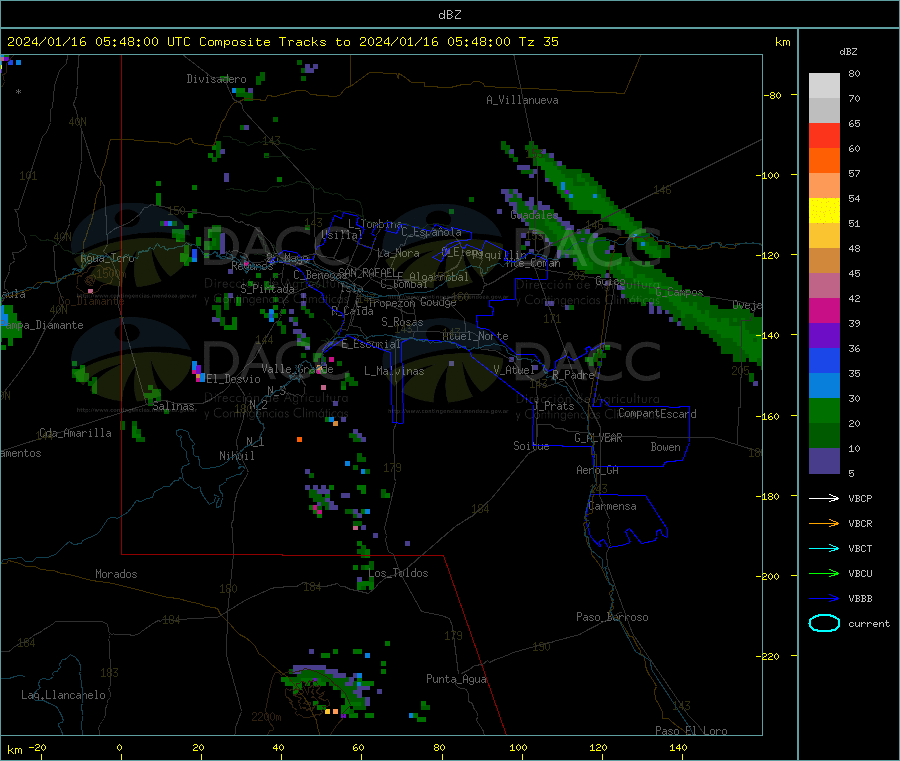Click the La_Nora location label
The image size is (900, 761).
tap(398, 253)
